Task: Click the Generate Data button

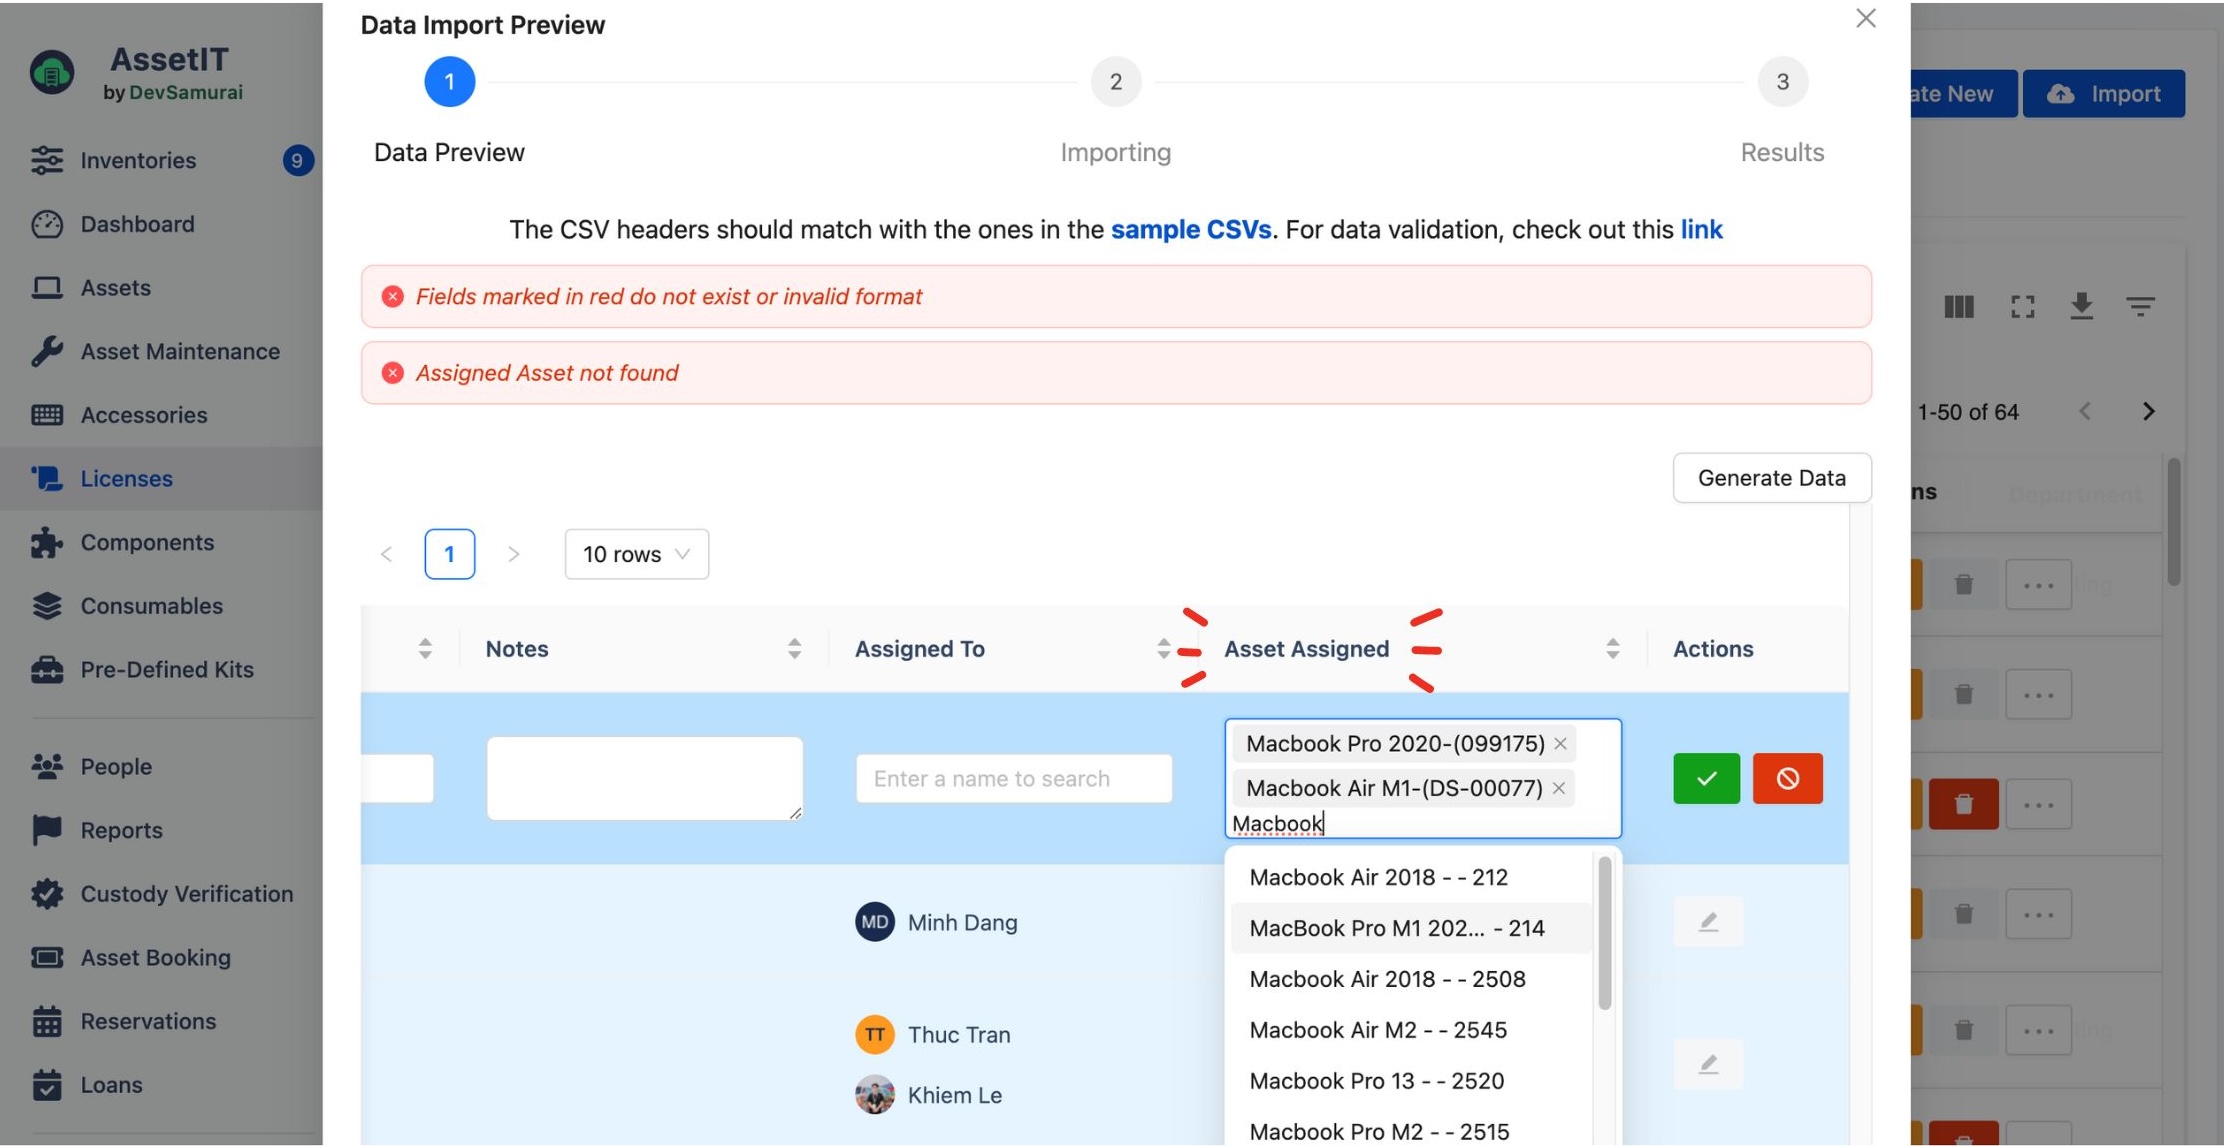Action: click(1771, 477)
